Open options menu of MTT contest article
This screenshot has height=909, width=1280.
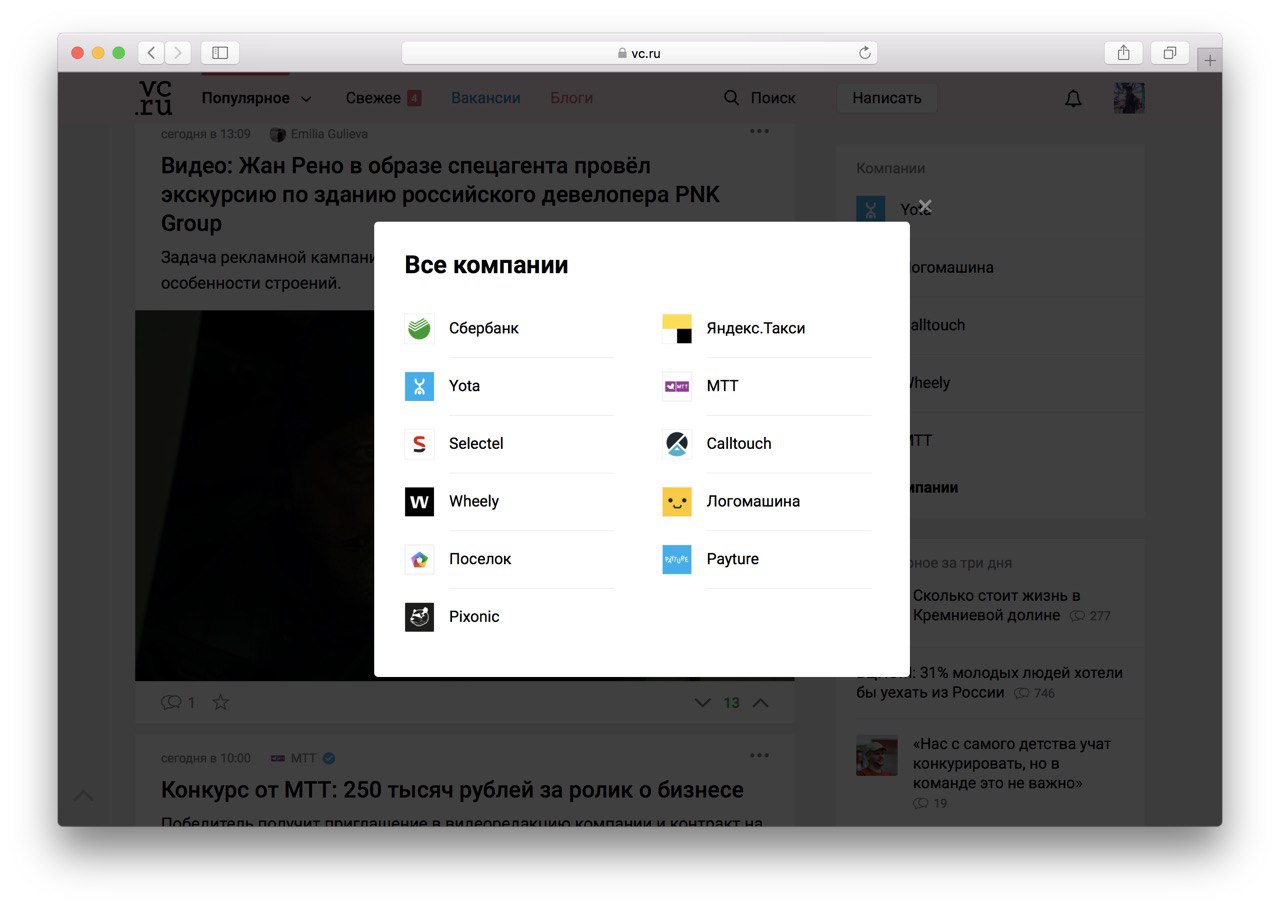pos(760,755)
